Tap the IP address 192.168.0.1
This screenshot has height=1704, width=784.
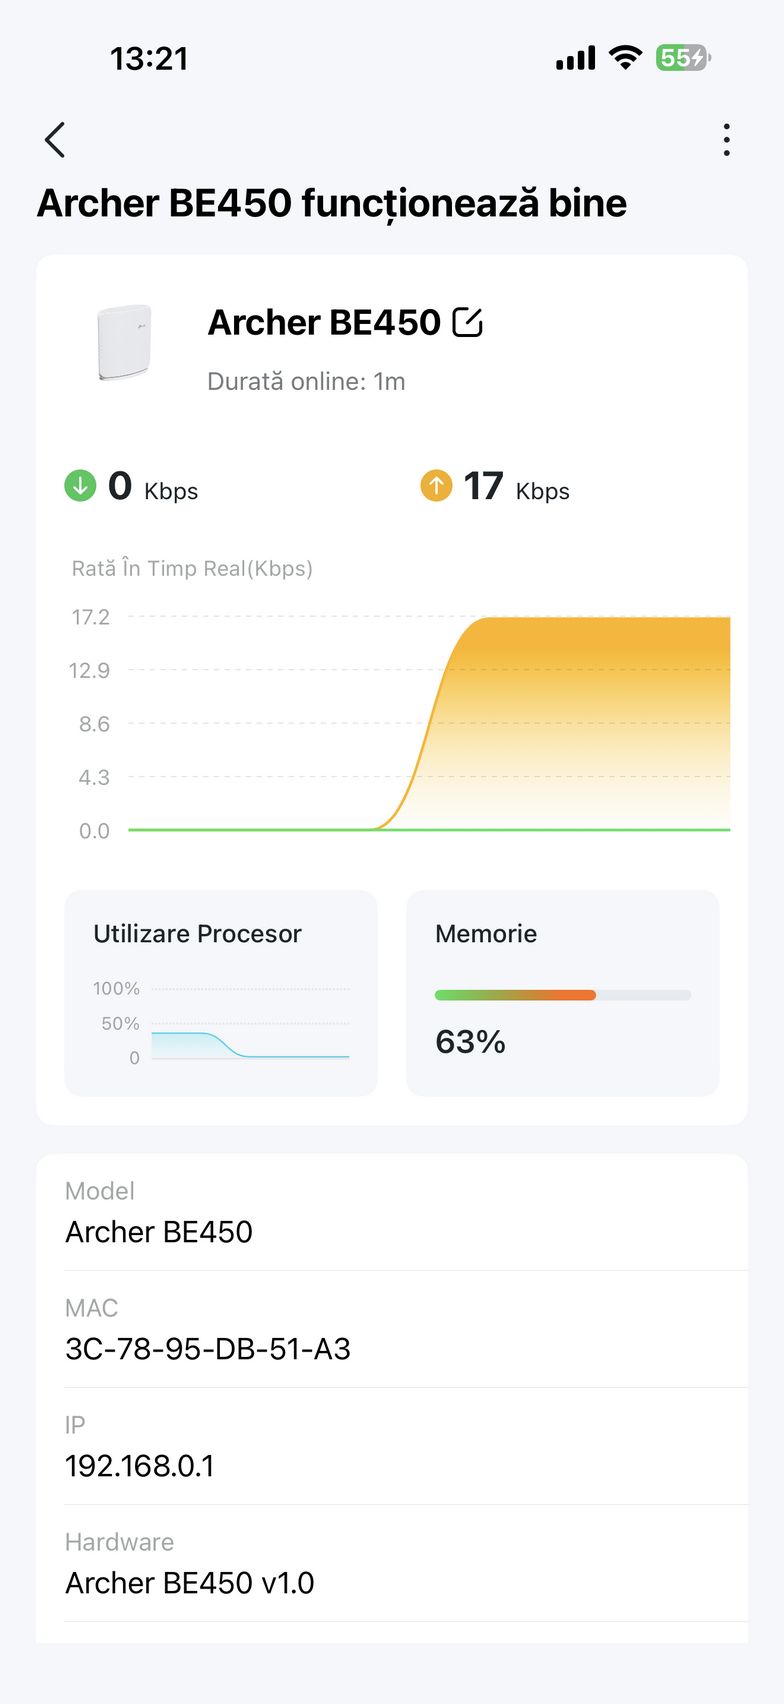[140, 1466]
